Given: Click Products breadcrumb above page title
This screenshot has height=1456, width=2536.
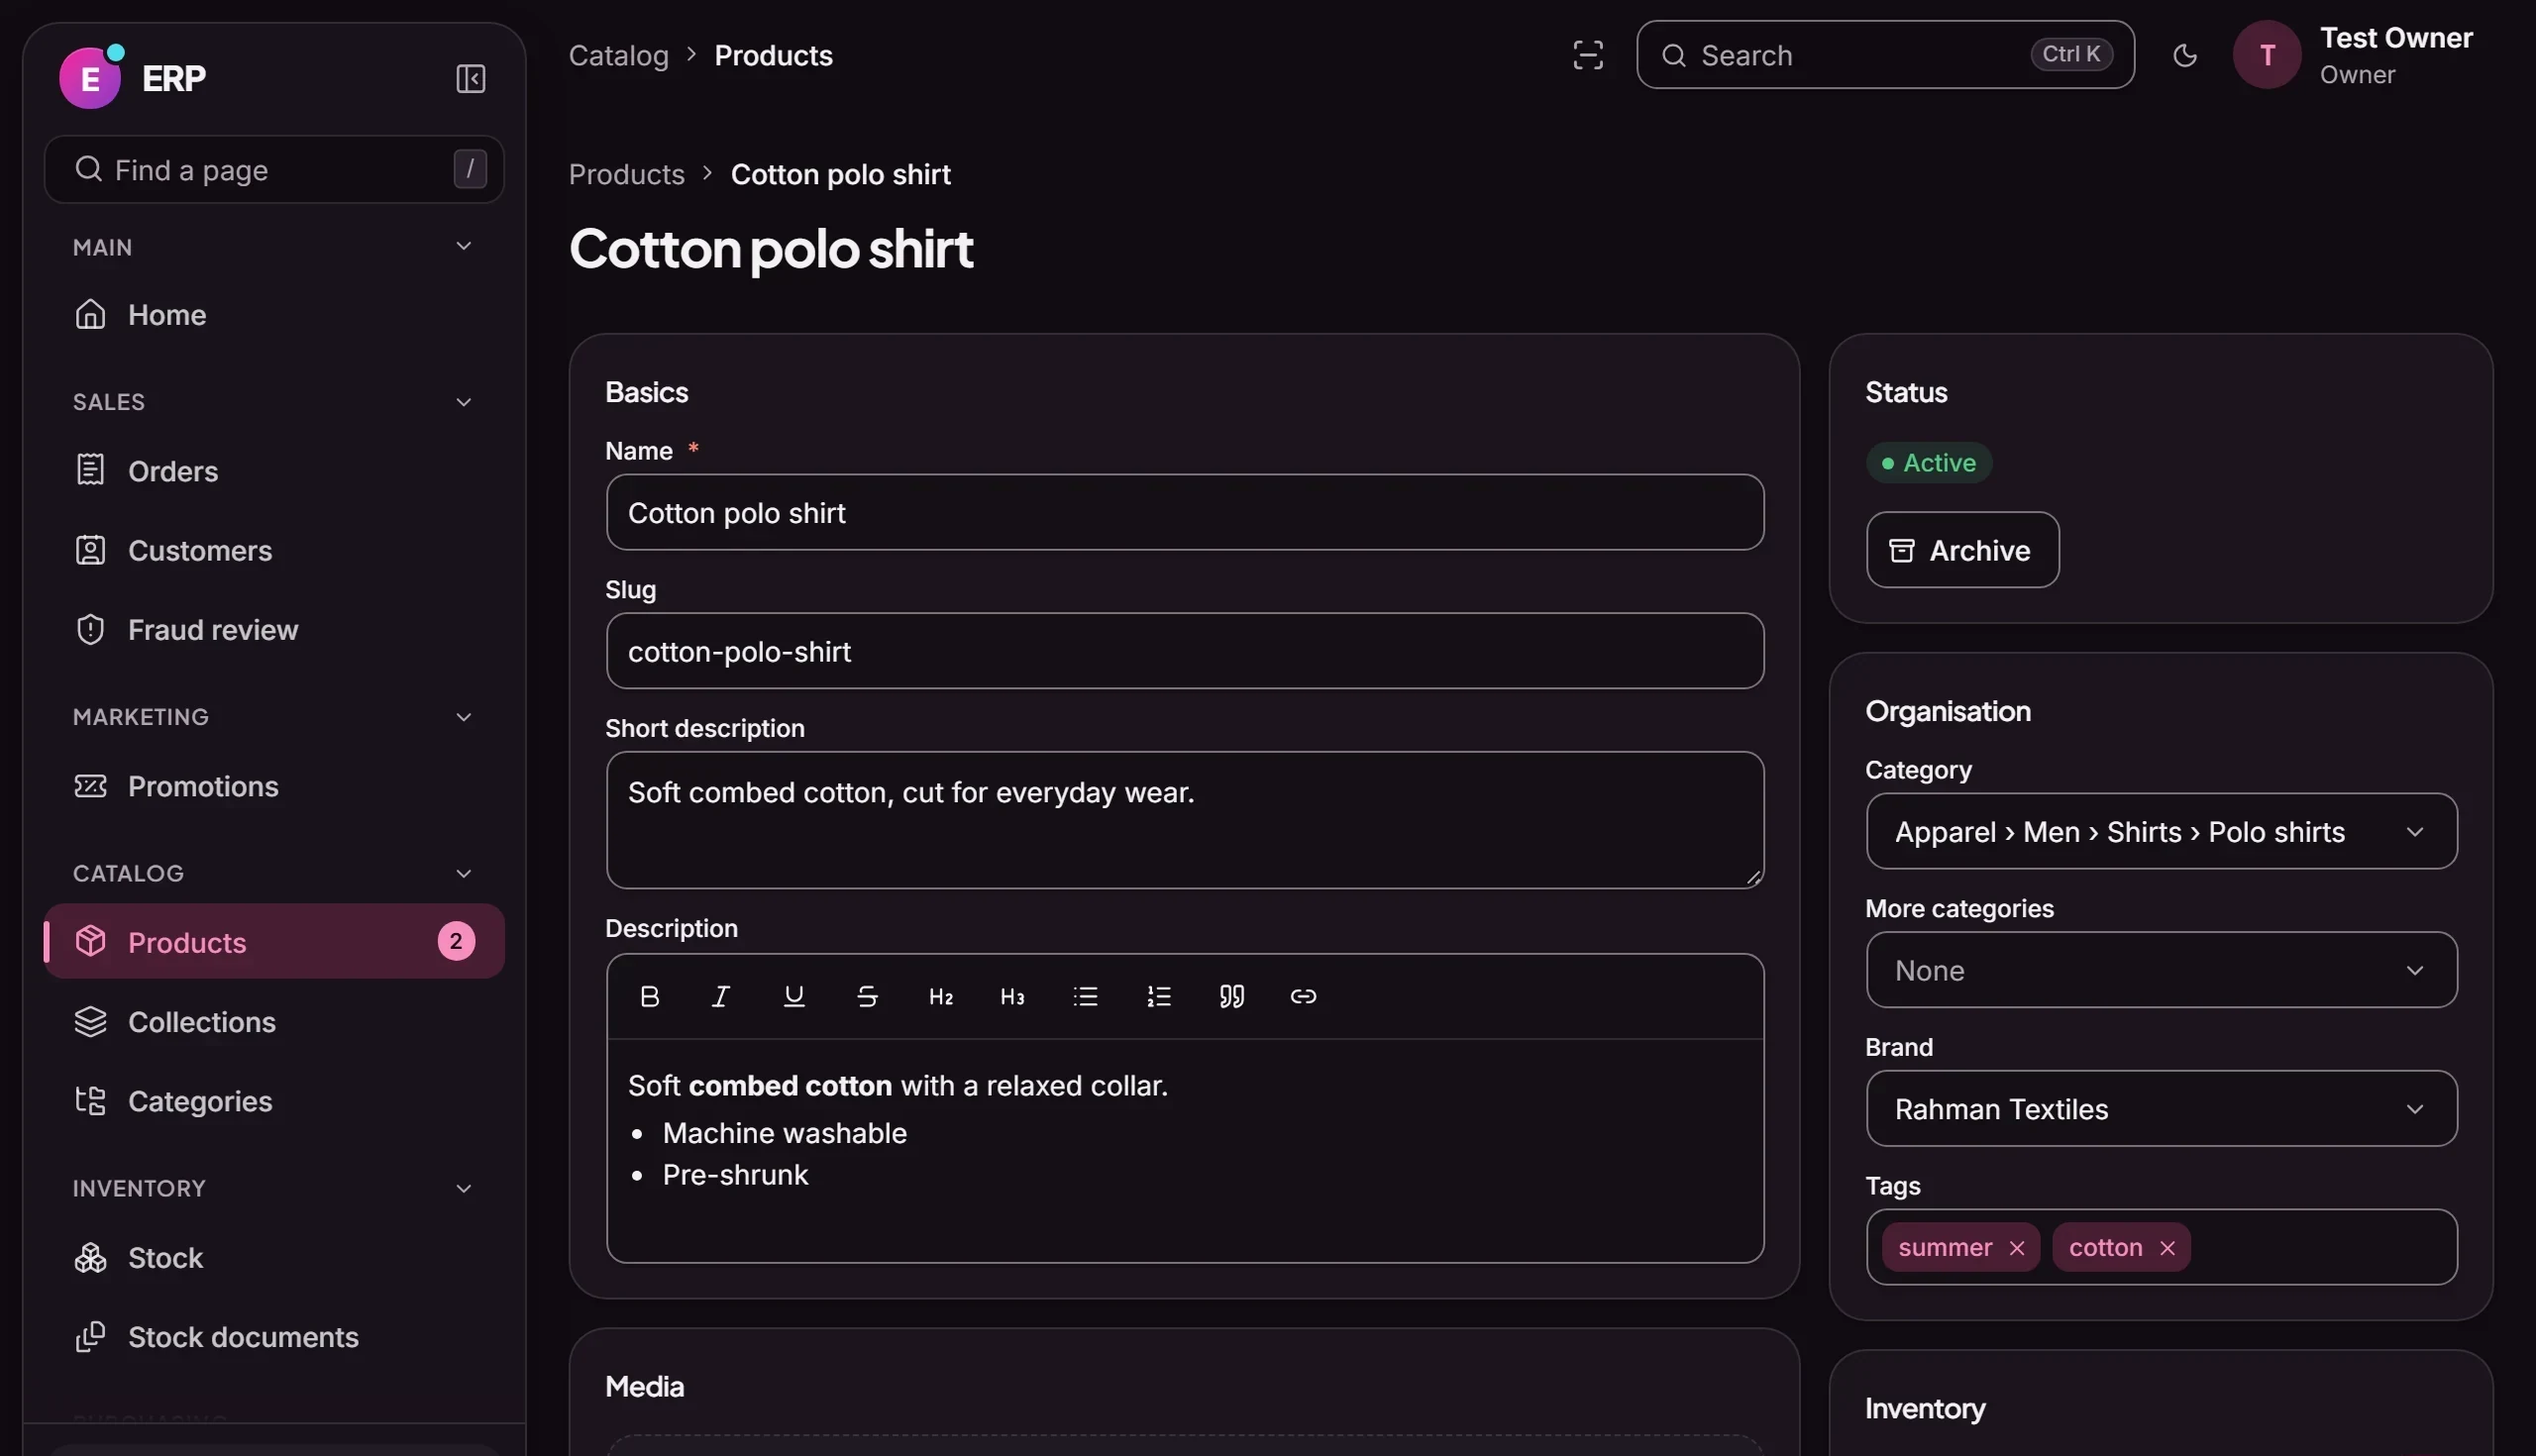Looking at the screenshot, I should [626, 174].
